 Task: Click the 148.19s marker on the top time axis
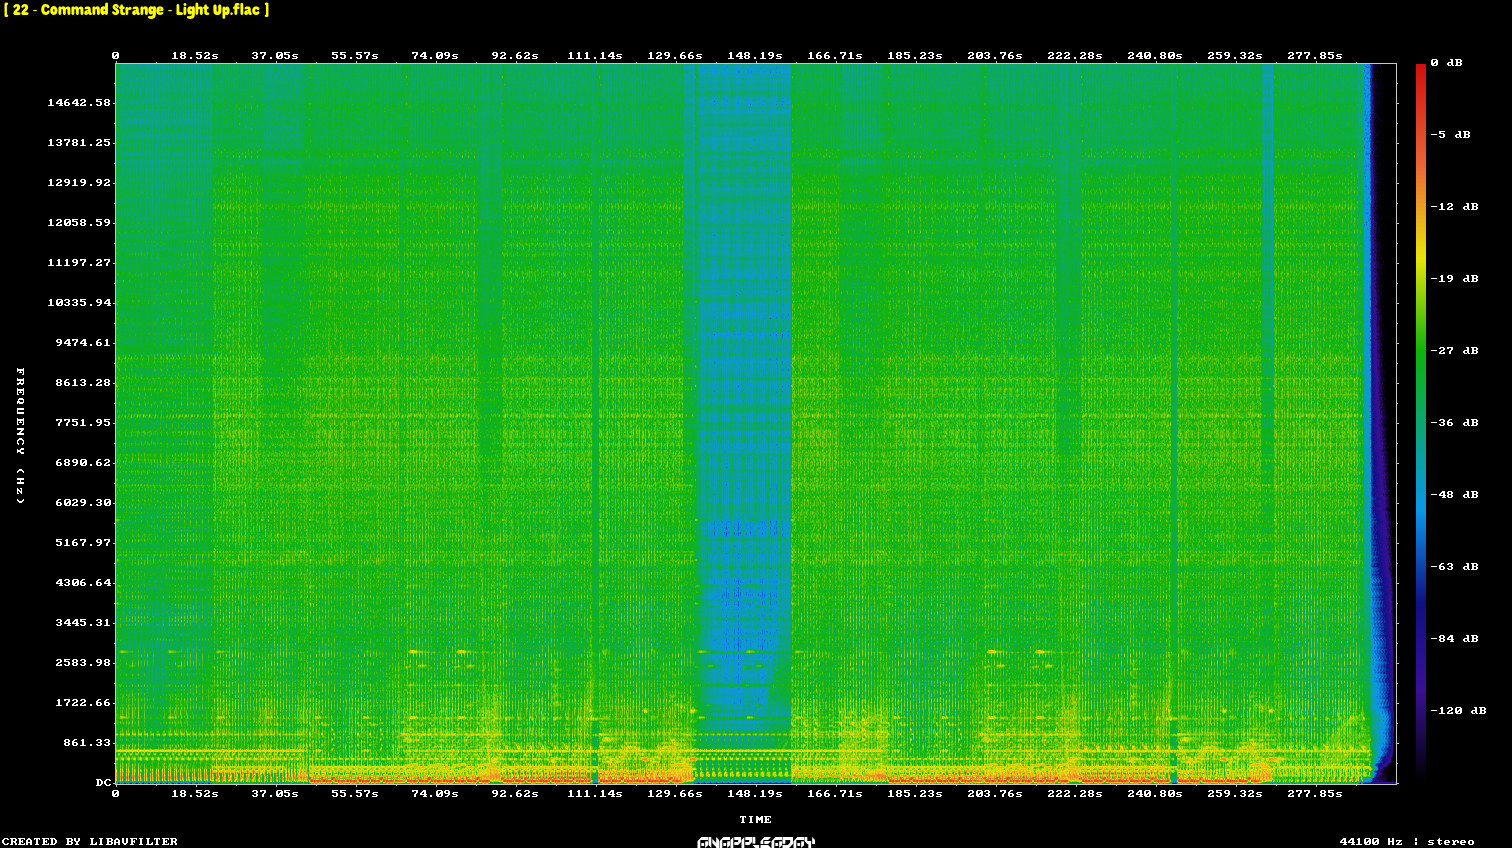(x=755, y=56)
